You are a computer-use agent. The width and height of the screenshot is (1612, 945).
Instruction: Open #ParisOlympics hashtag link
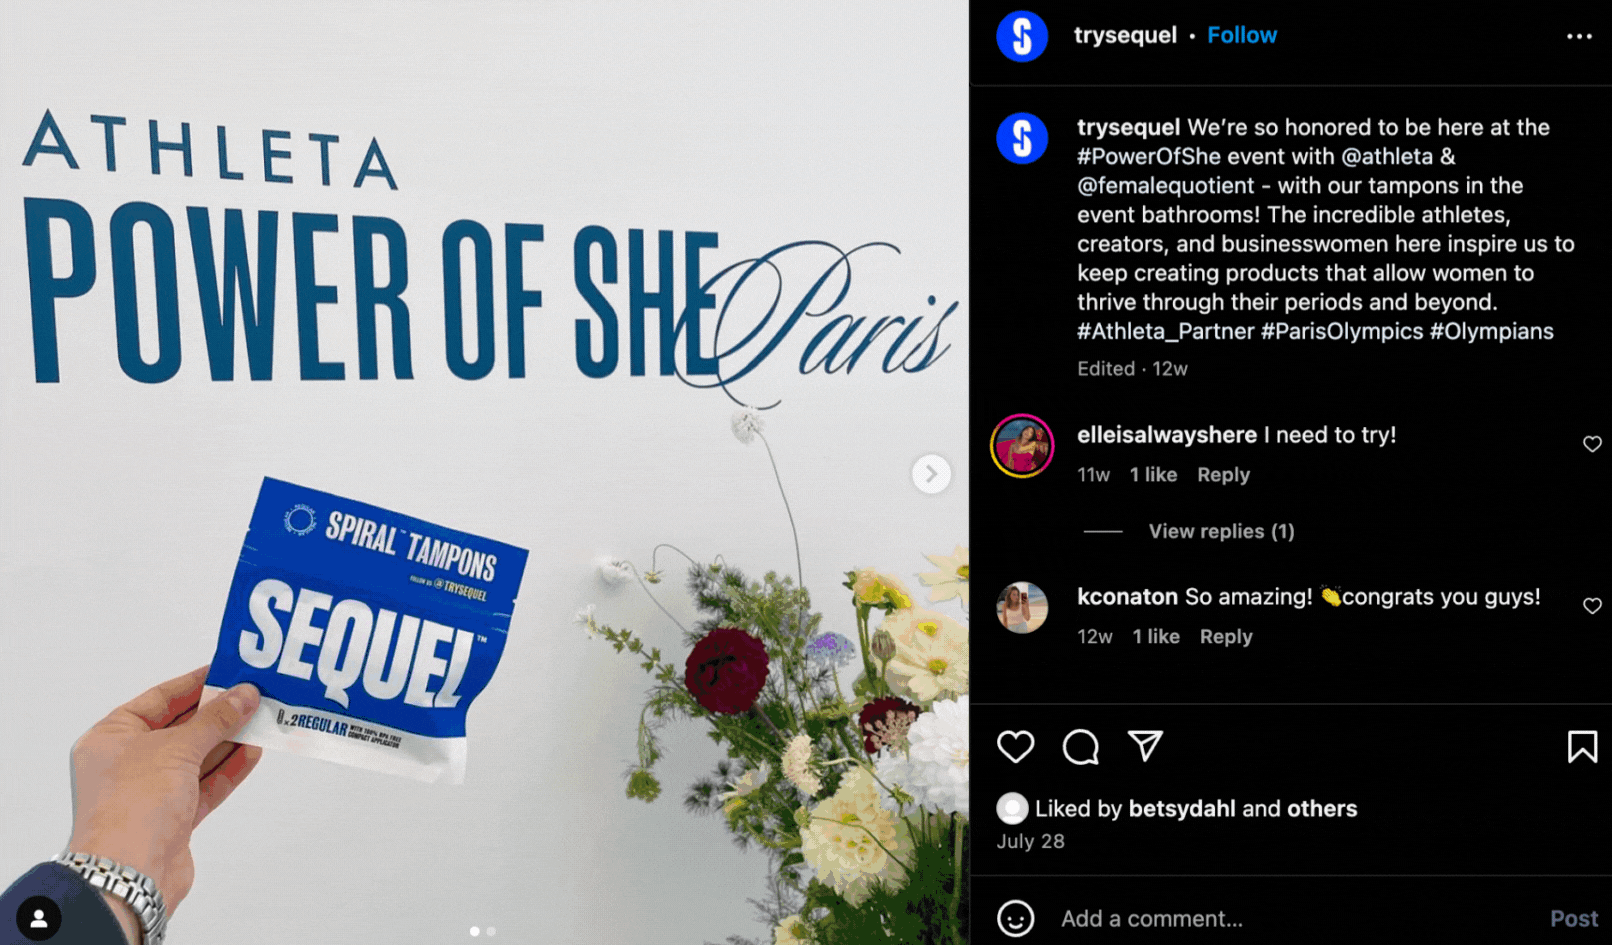tap(1342, 331)
